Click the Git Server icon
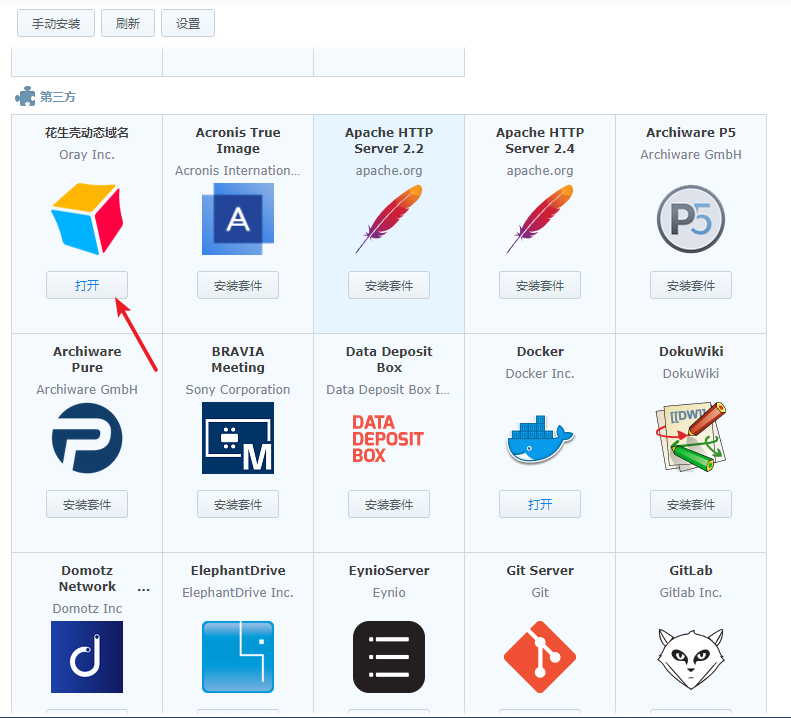791x718 pixels. pyautogui.click(x=540, y=656)
